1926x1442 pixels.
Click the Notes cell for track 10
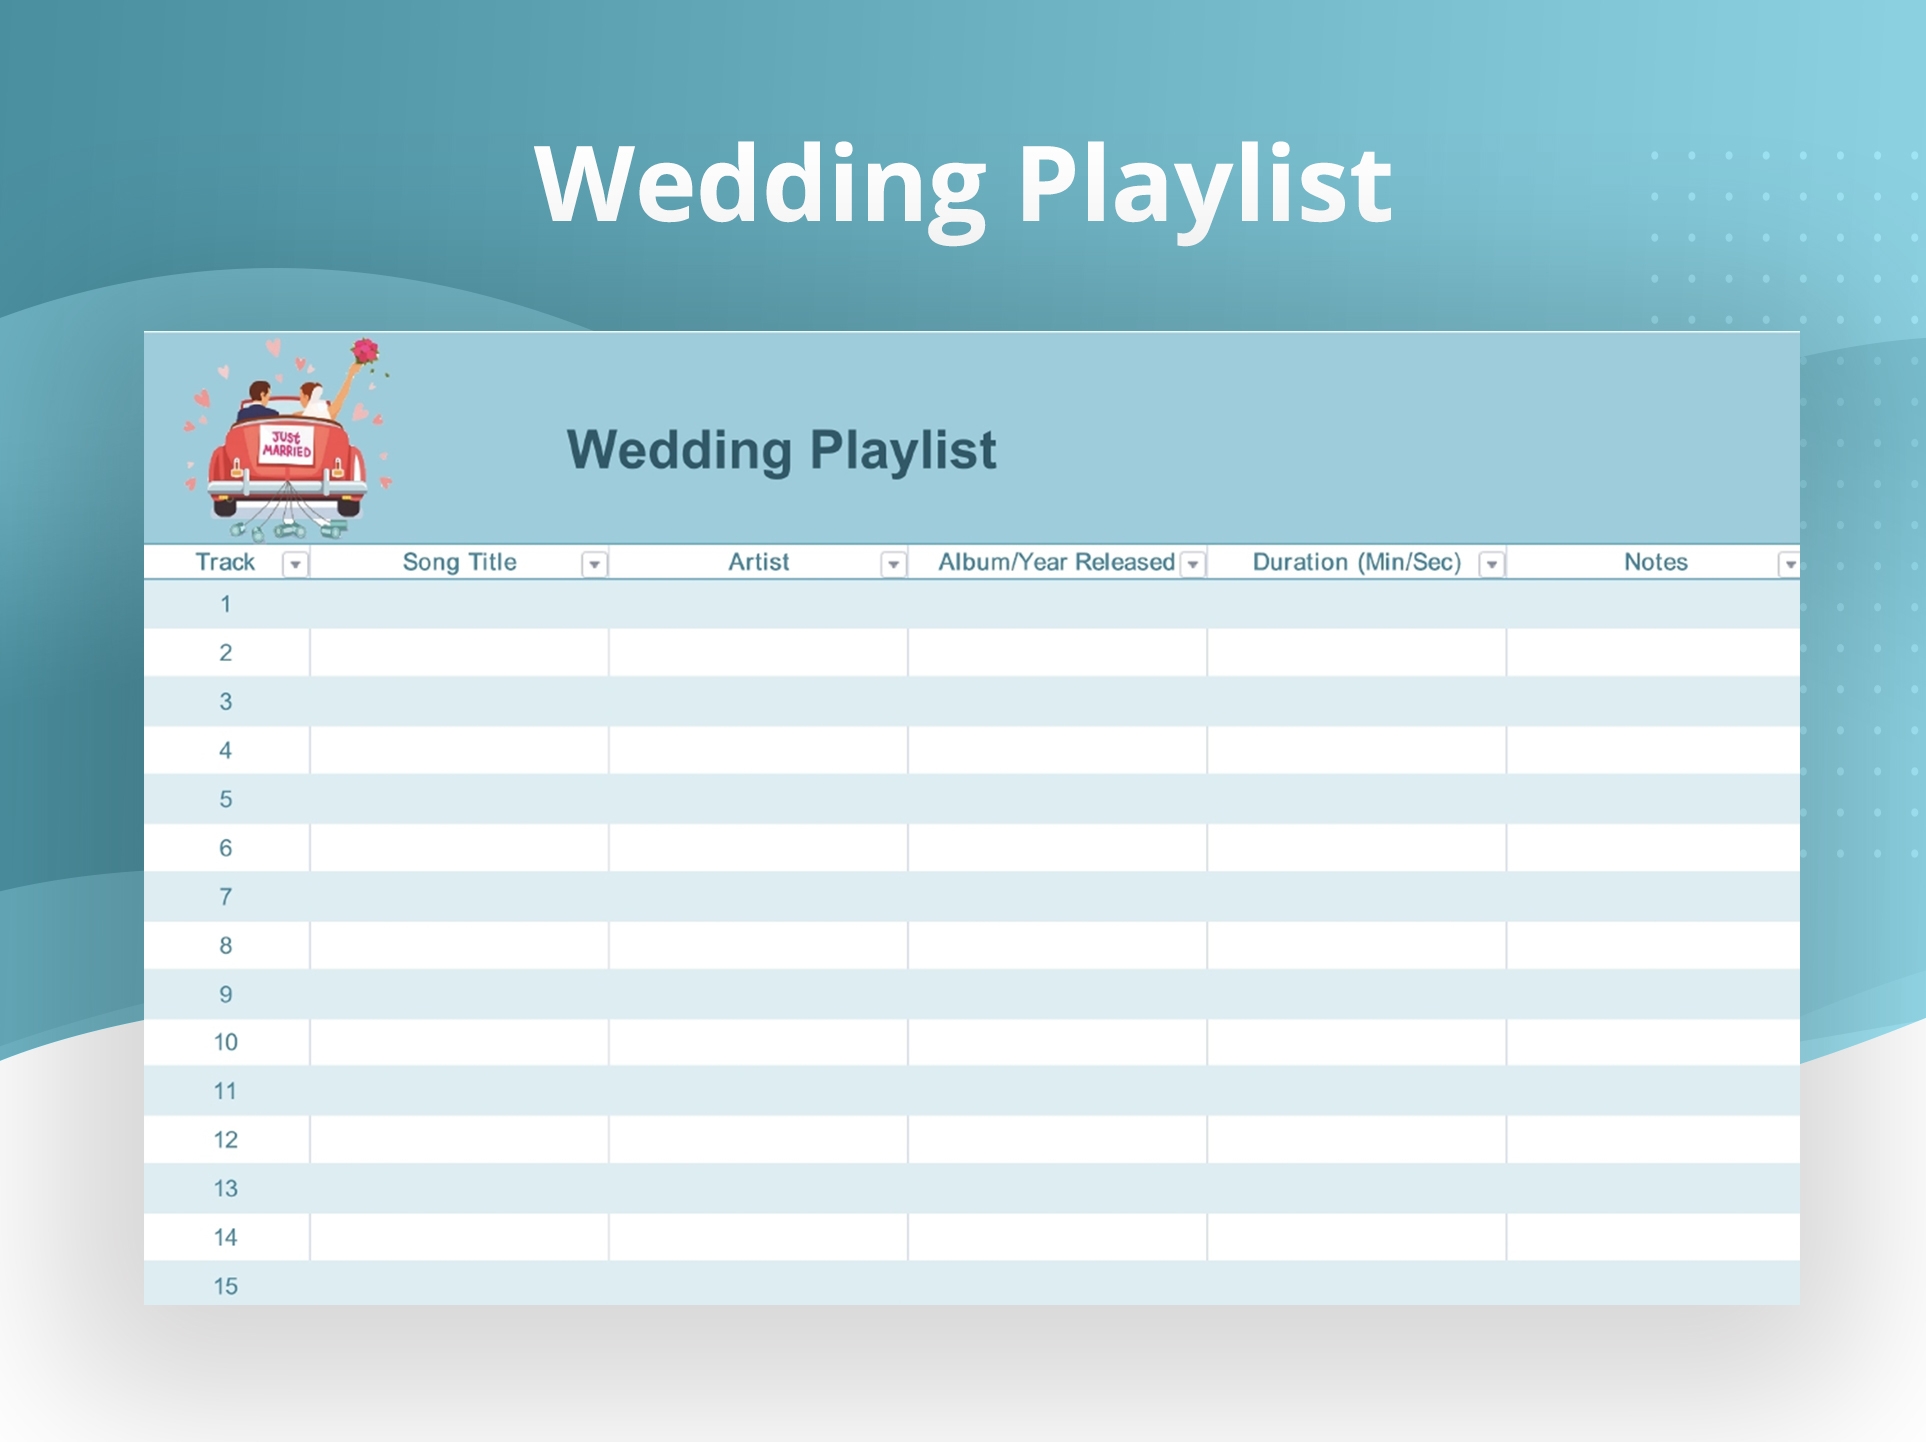click(x=1652, y=1042)
